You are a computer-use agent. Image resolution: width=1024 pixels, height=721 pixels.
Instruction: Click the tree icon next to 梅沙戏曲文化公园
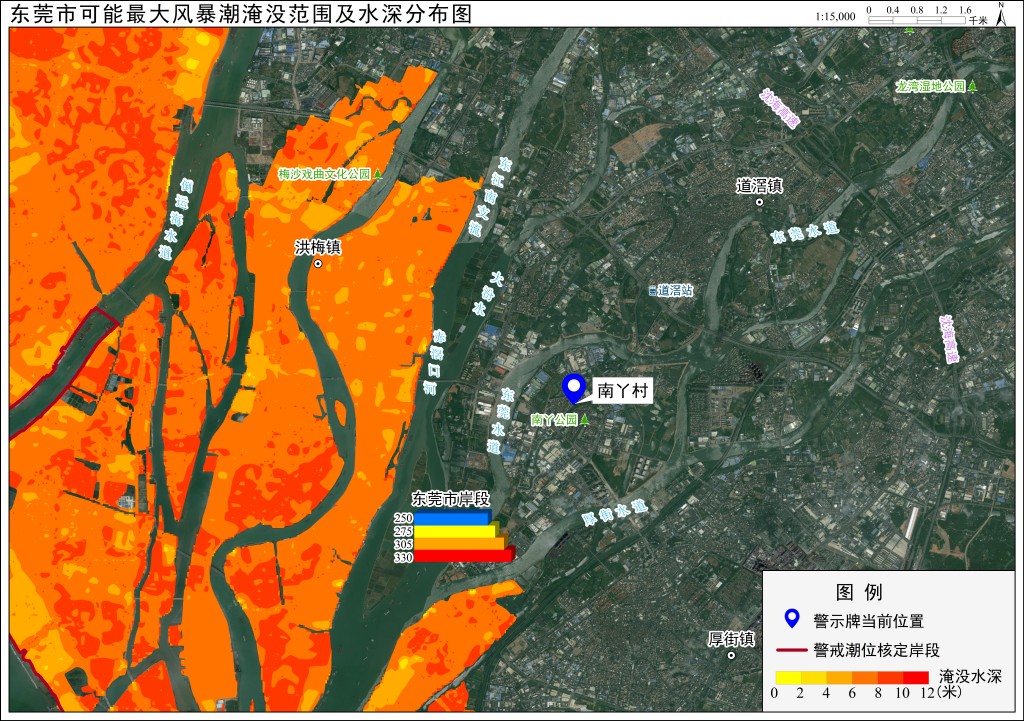(377, 174)
